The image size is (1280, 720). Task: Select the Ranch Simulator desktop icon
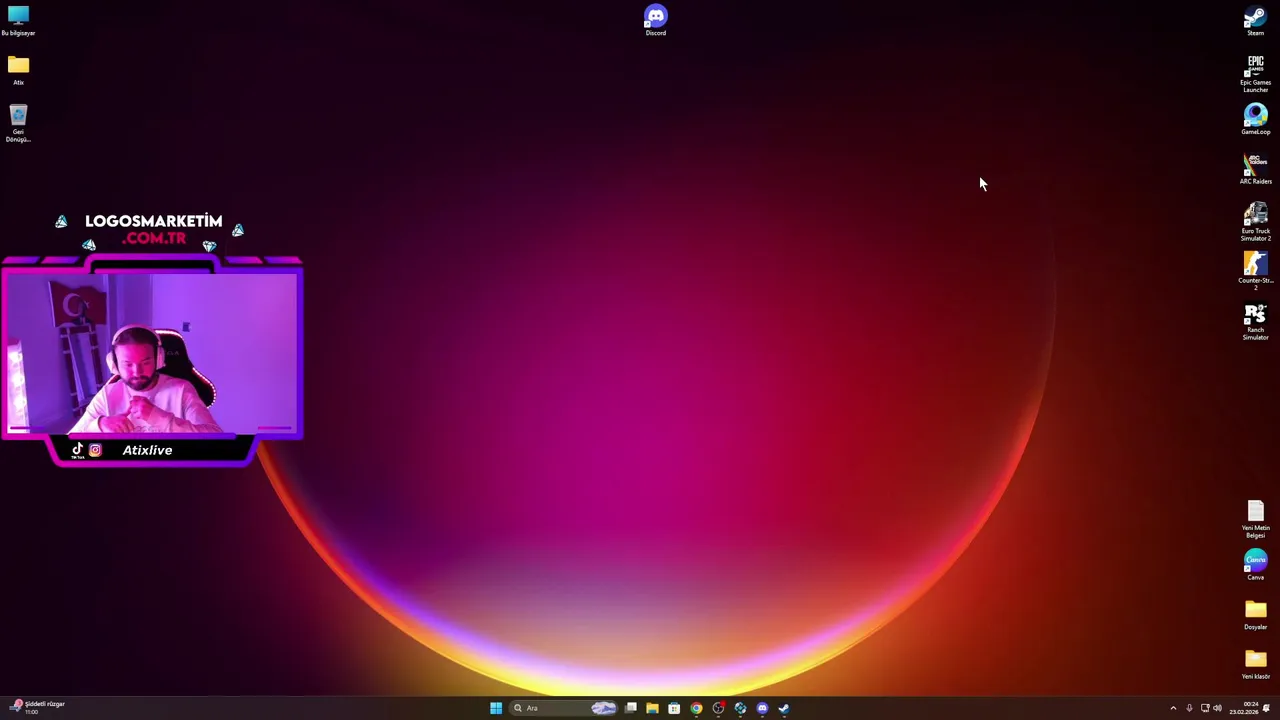(x=1255, y=321)
